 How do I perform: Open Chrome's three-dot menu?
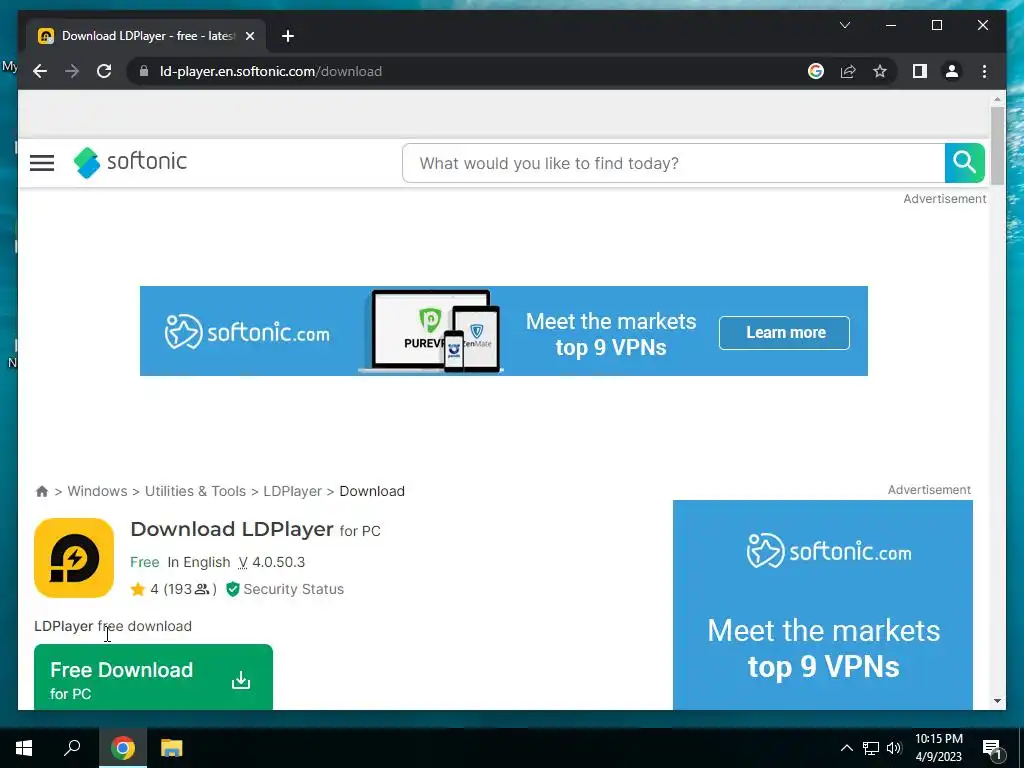984,71
